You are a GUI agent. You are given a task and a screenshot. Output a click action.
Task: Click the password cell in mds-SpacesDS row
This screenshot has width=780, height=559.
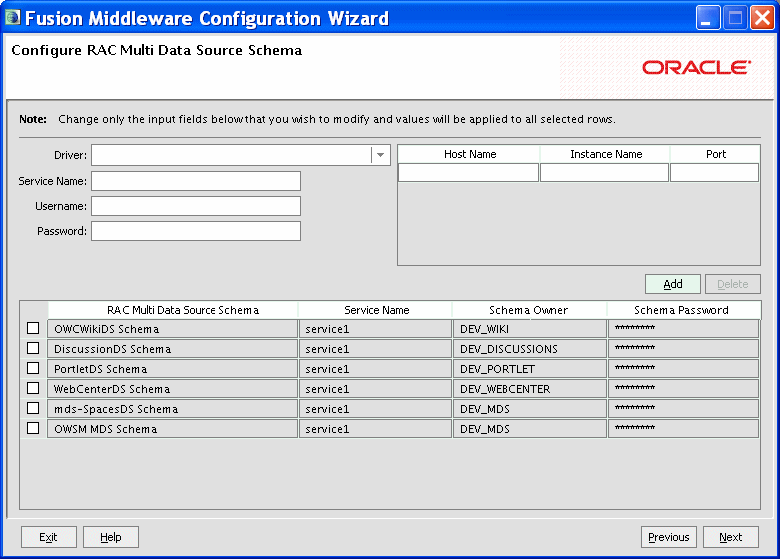point(683,409)
